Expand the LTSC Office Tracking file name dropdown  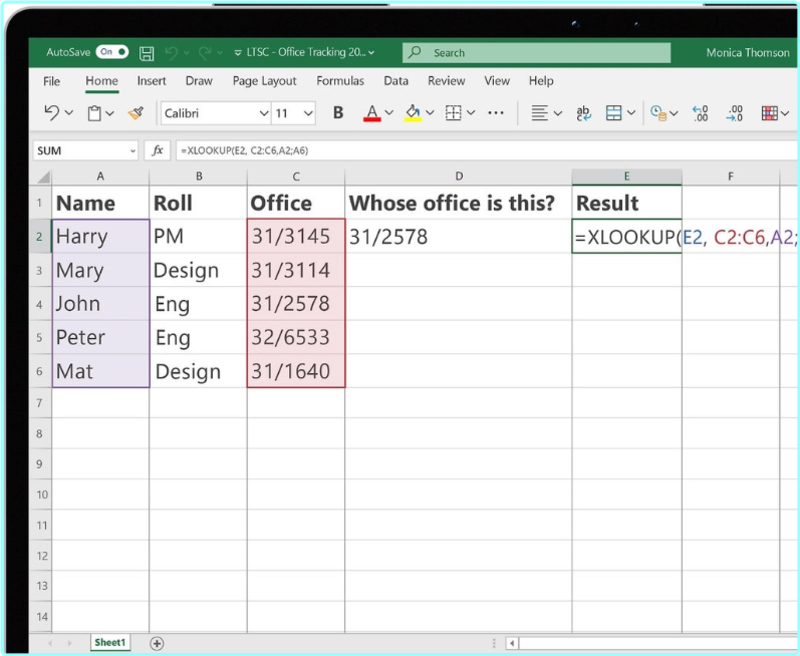(x=371, y=53)
